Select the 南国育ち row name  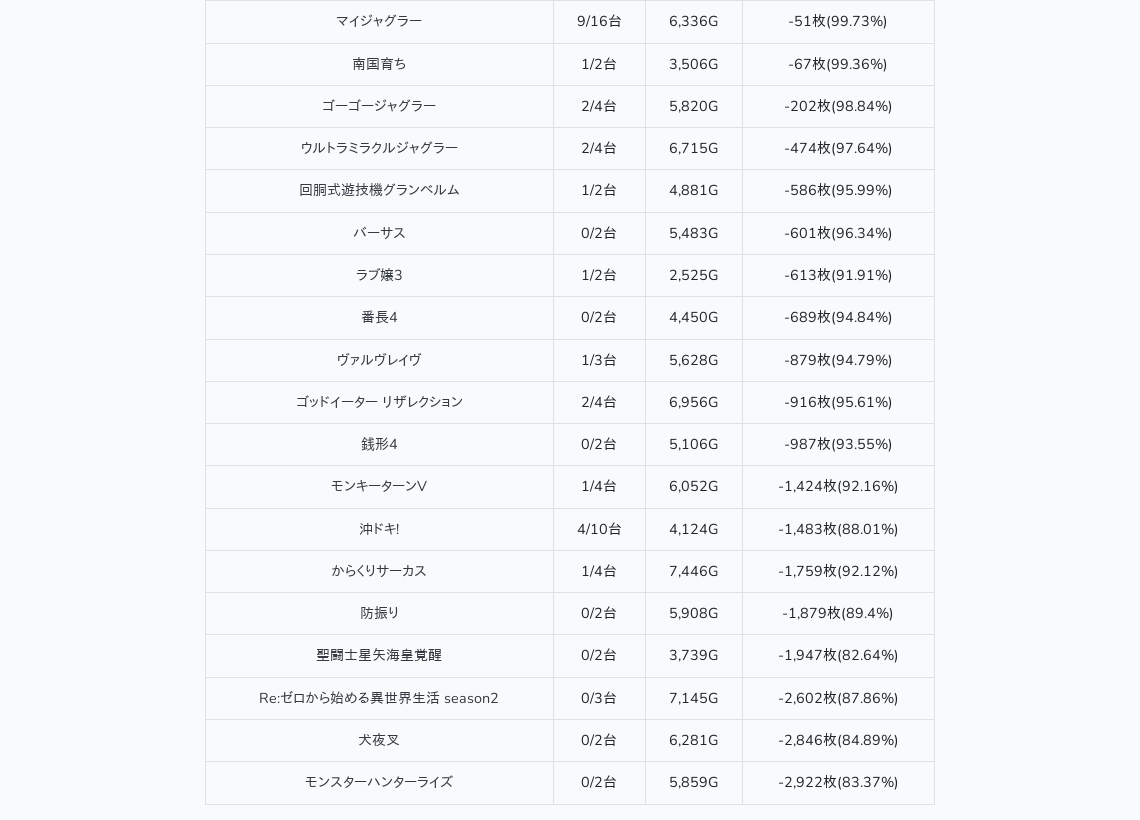pos(379,64)
